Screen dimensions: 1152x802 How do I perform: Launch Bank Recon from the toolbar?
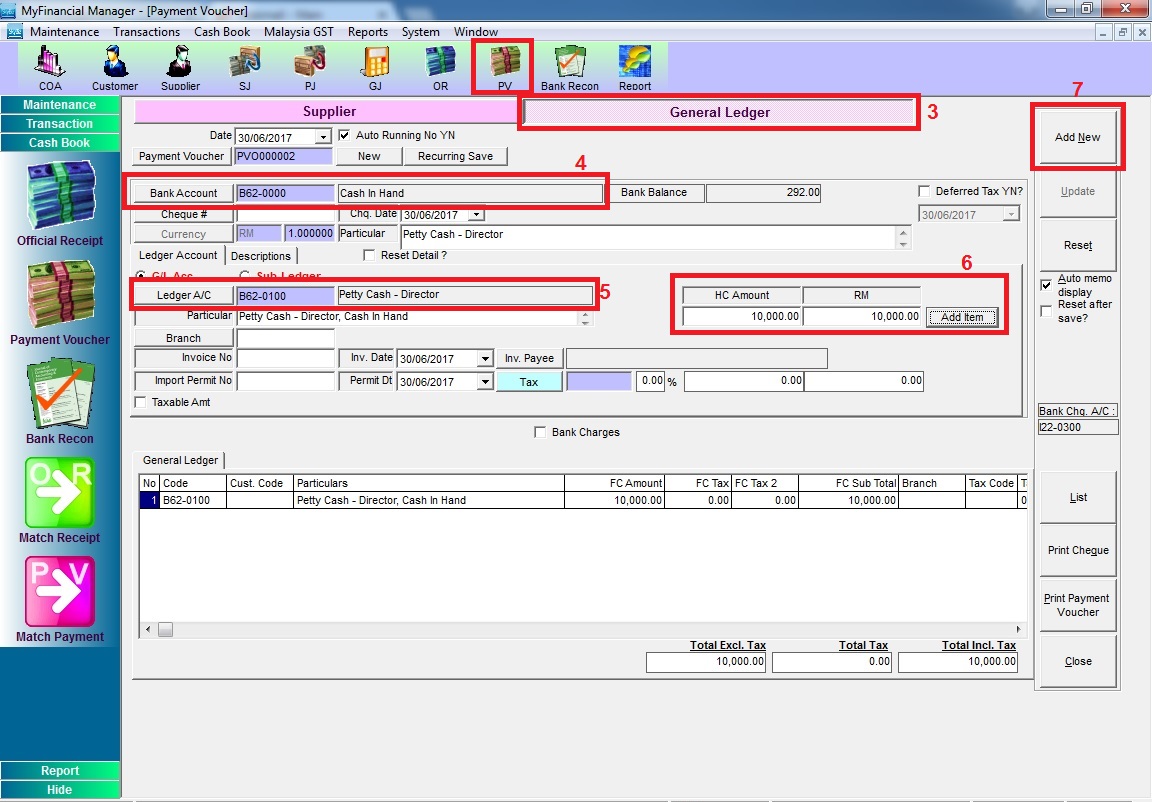click(570, 66)
